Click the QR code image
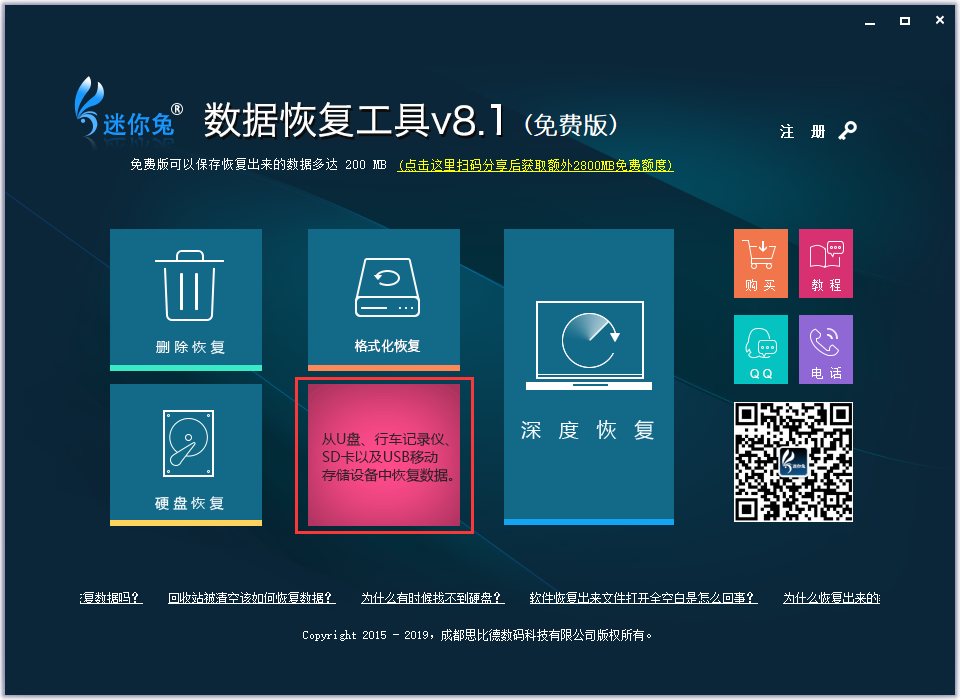Viewport: 960px width, 700px height. (x=793, y=462)
